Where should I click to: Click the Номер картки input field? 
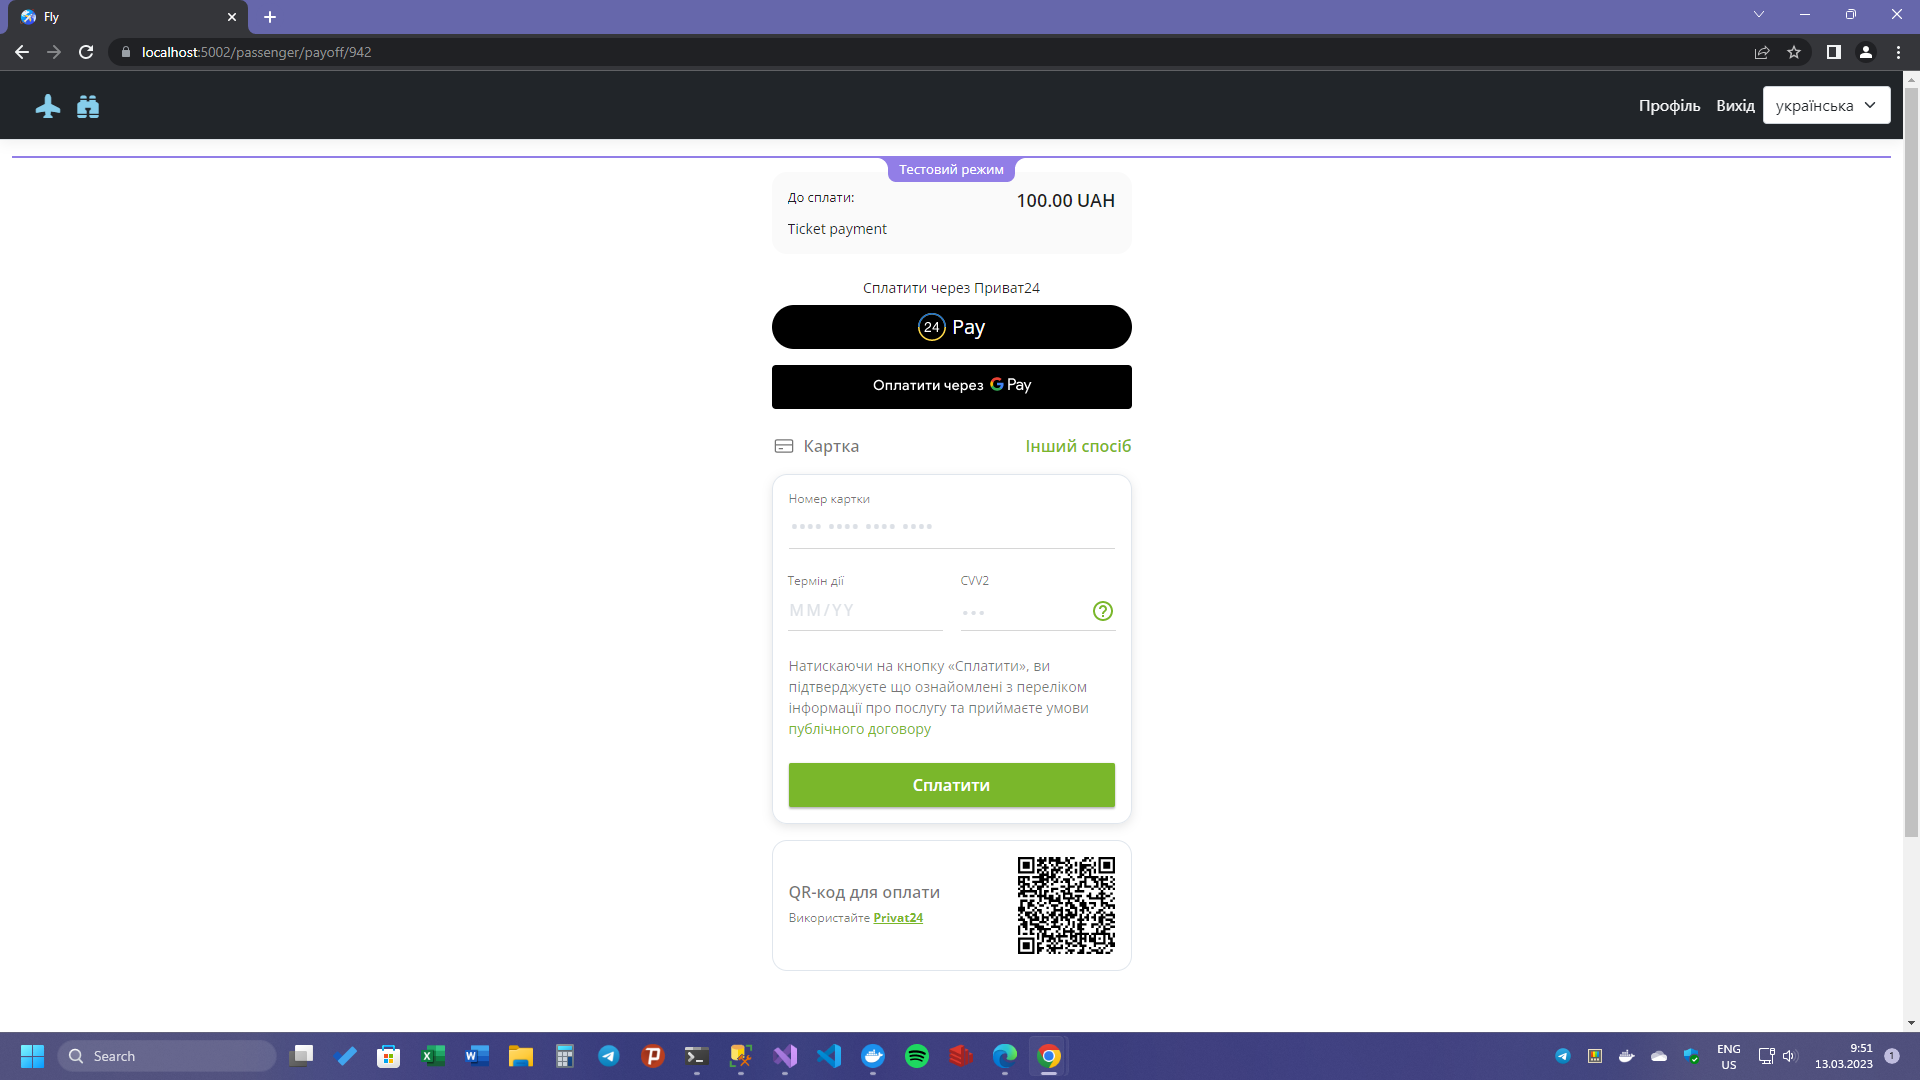tap(950, 525)
